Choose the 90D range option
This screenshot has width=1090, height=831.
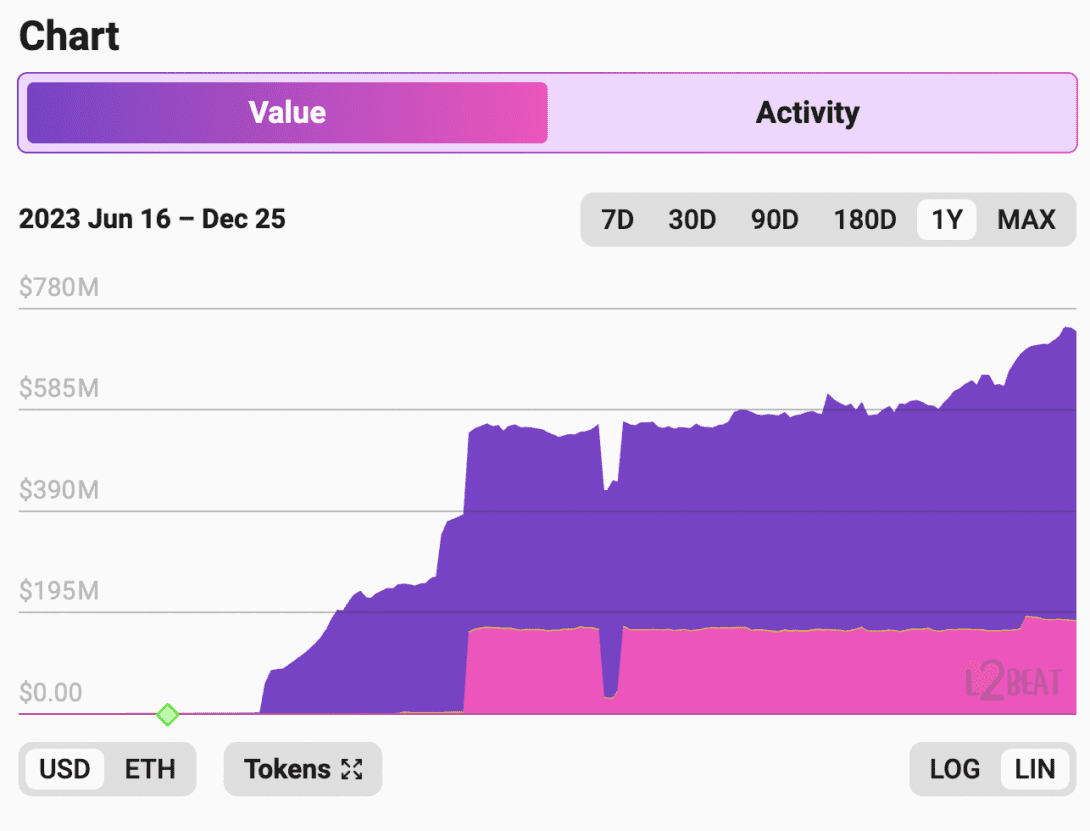(775, 219)
